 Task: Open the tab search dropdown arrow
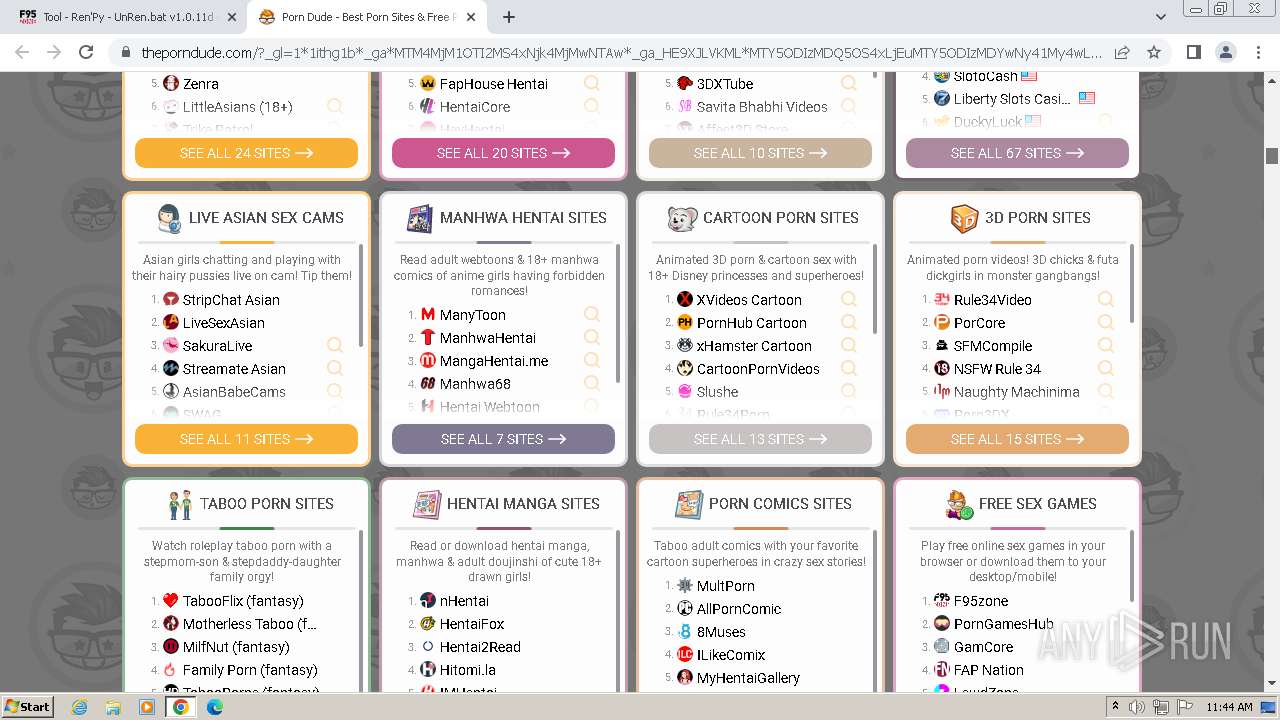[x=1160, y=17]
